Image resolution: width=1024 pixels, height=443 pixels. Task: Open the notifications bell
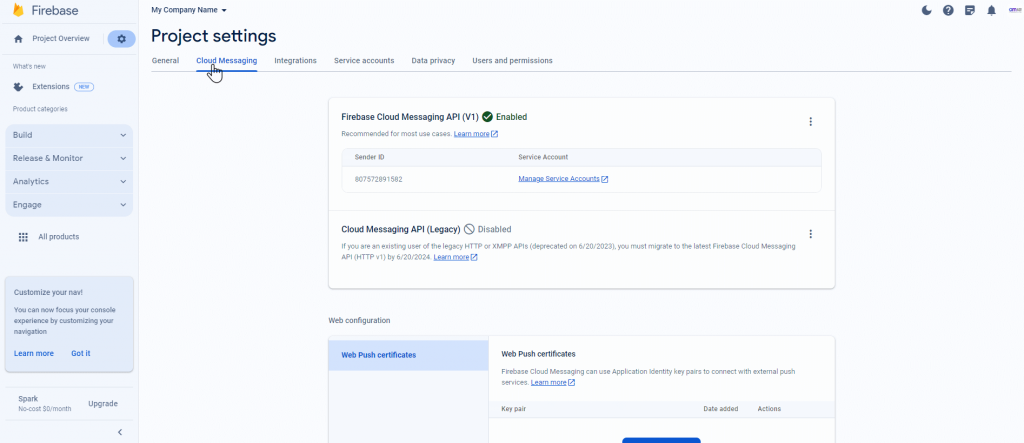tap(991, 10)
